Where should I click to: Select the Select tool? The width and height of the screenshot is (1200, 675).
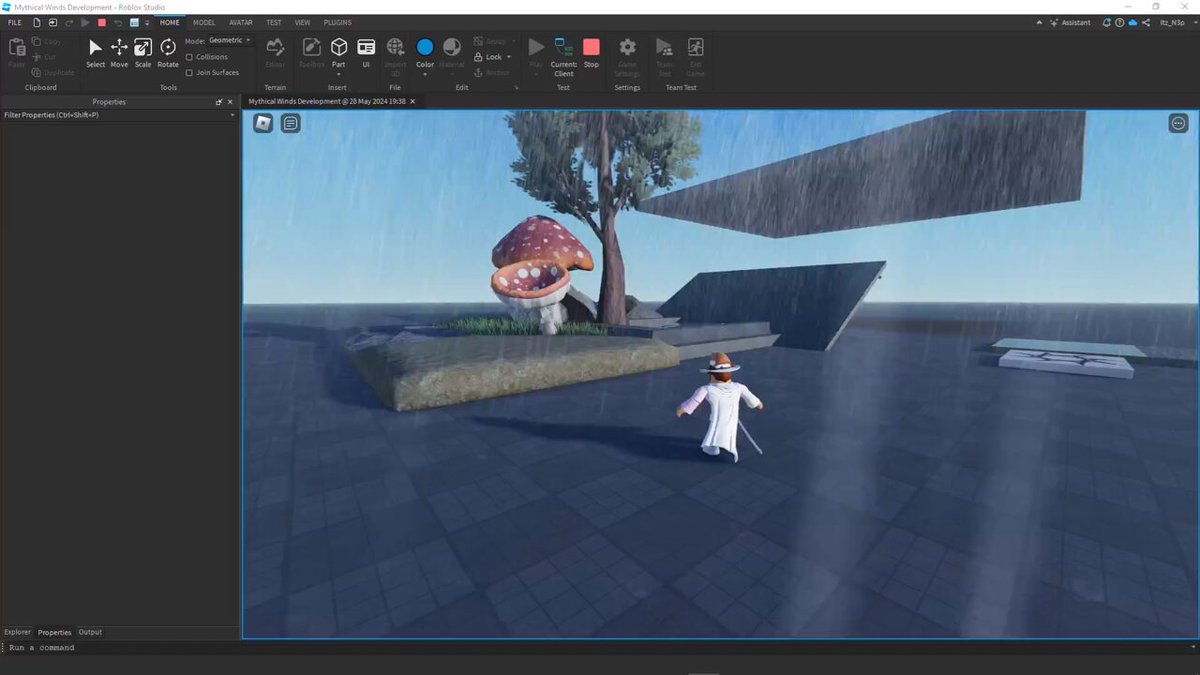(x=95, y=53)
